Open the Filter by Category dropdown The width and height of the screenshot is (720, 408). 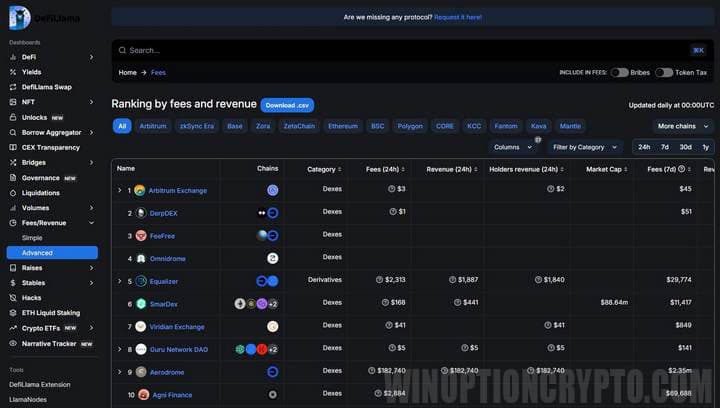(582, 147)
